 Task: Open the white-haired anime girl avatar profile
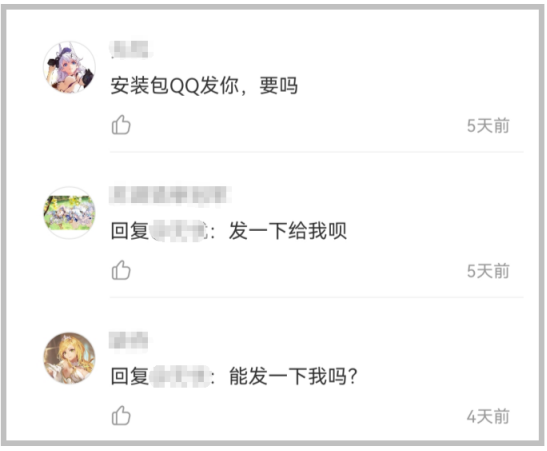pos(69,67)
